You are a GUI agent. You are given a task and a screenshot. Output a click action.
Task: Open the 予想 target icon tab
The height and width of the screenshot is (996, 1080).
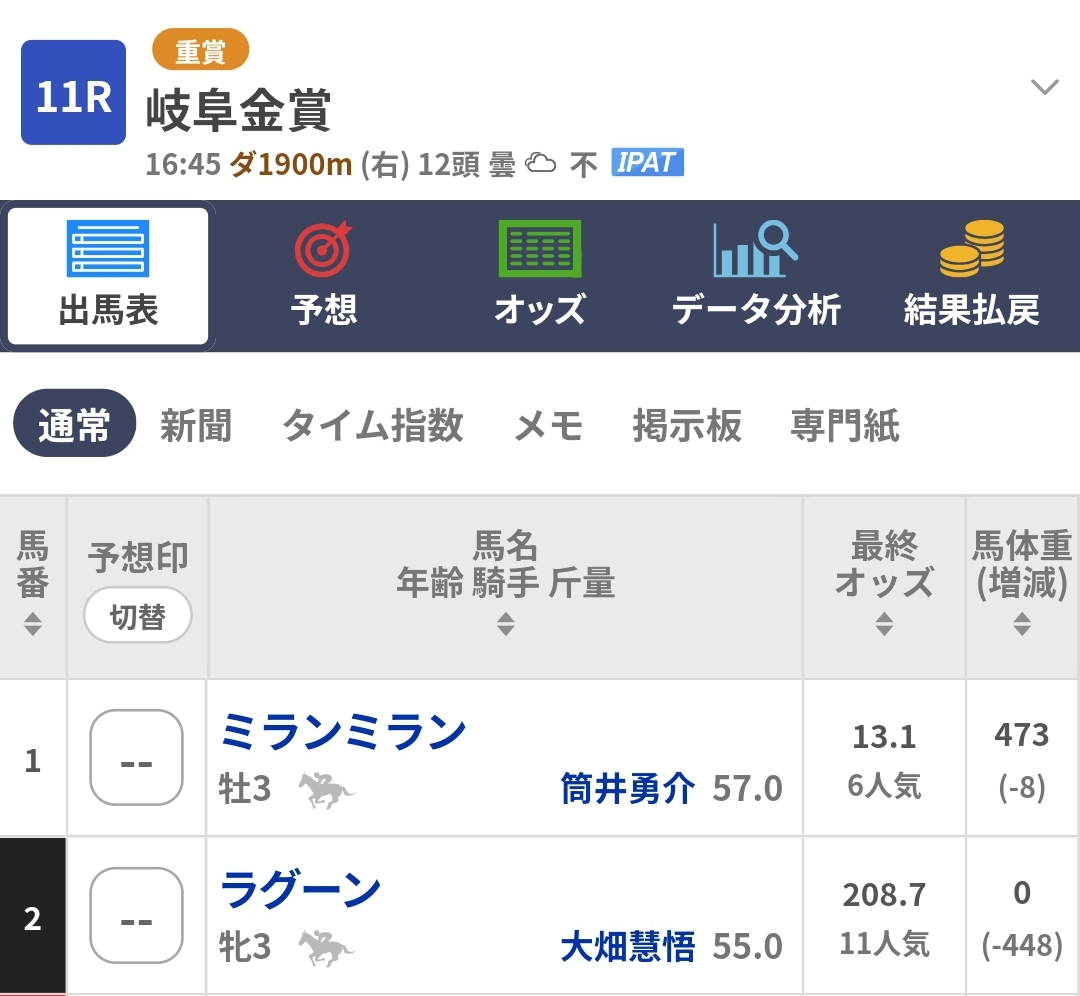324,276
